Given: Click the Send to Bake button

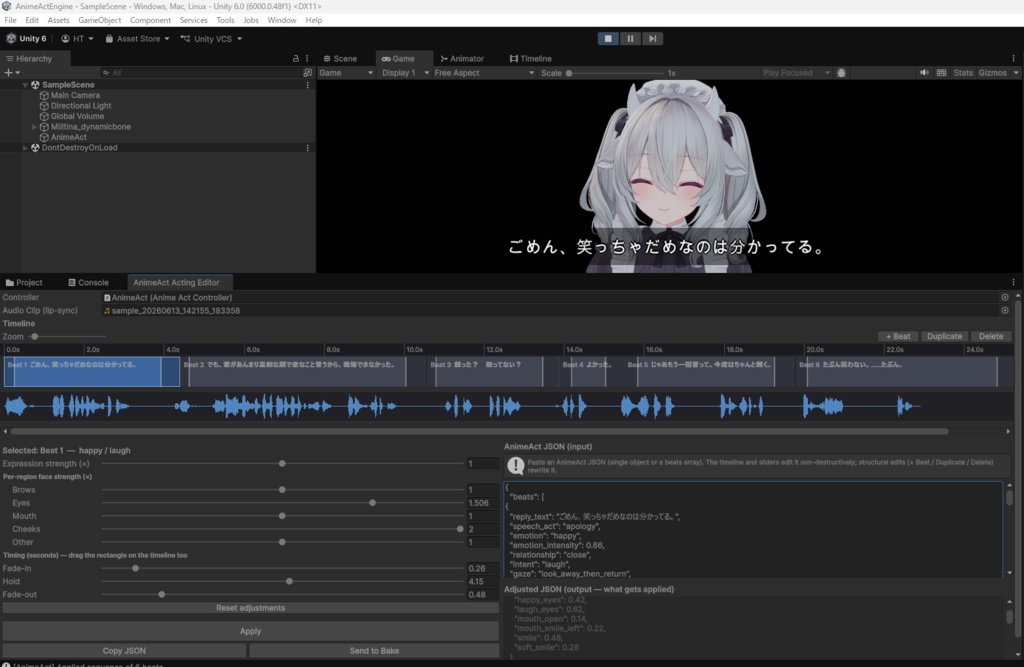Looking at the screenshot, I should click(374, 651).
